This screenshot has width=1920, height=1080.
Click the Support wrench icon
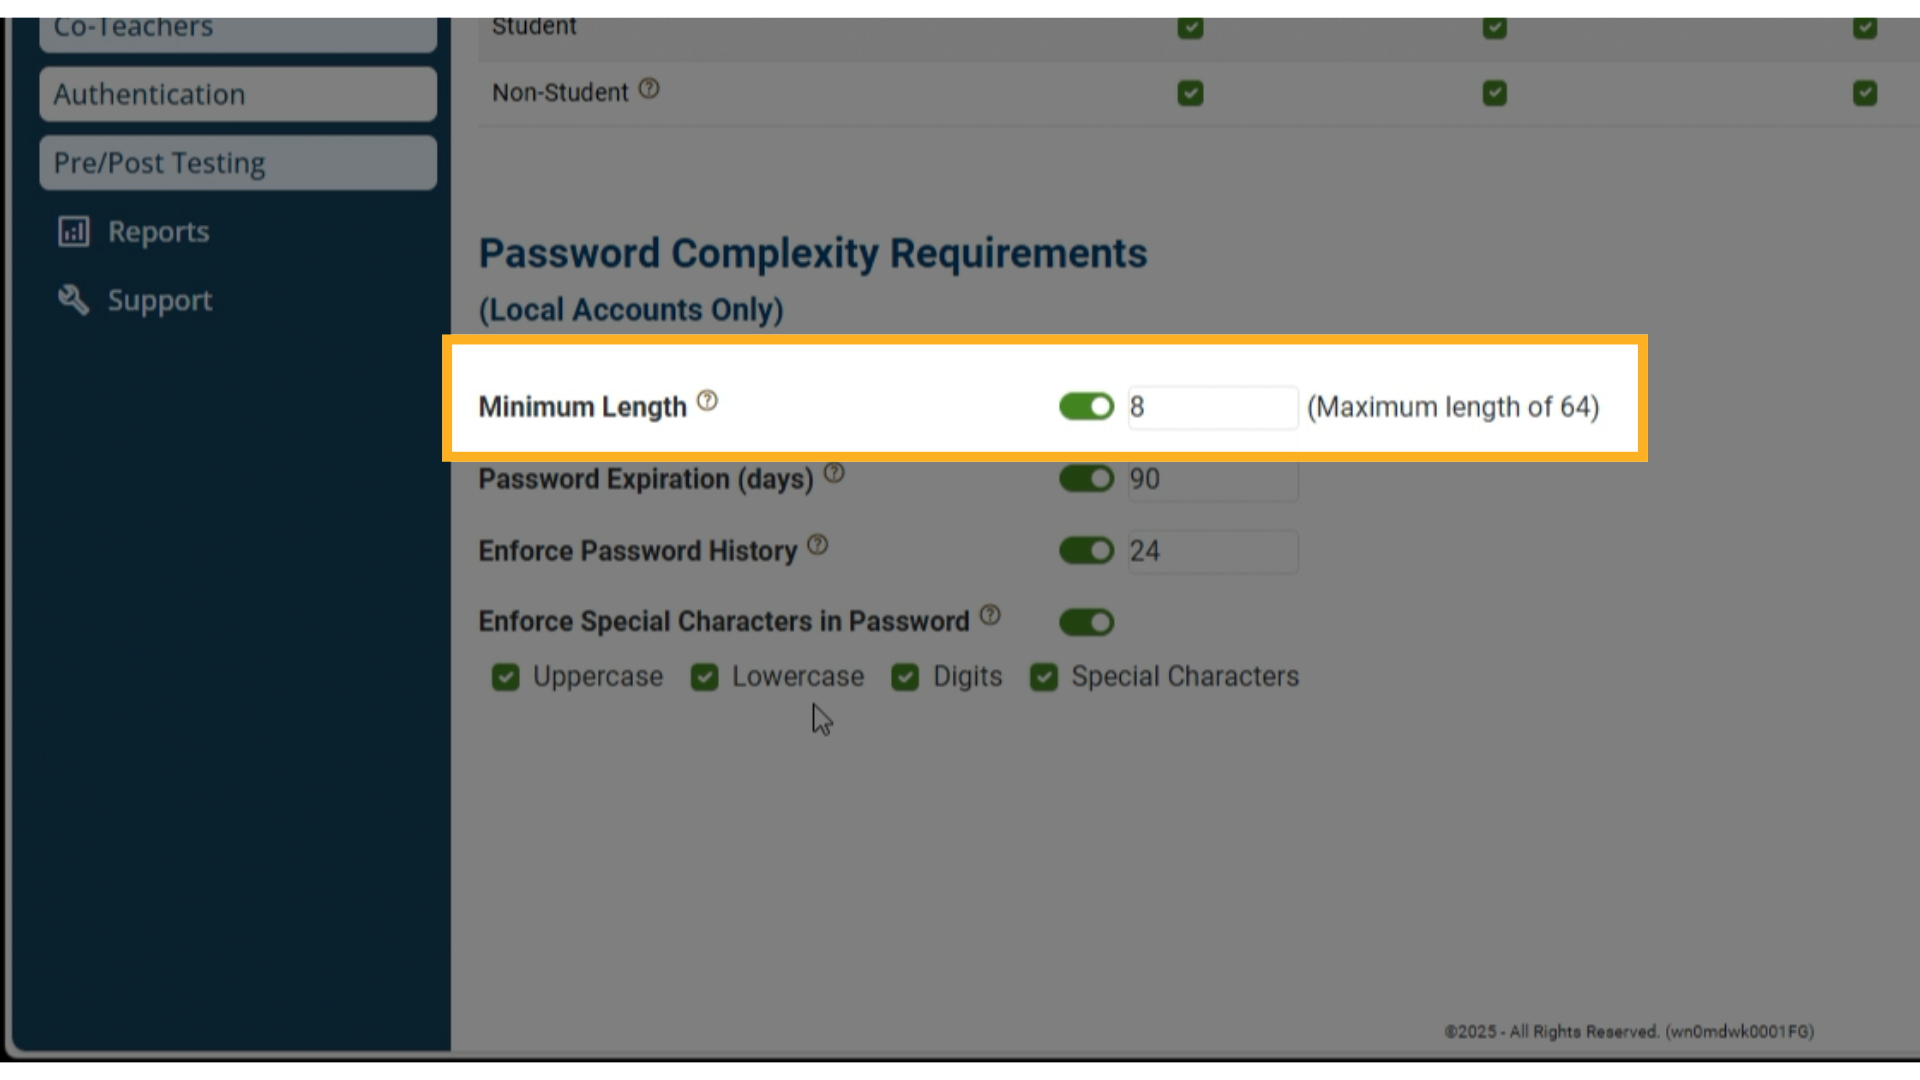(71, 300)
